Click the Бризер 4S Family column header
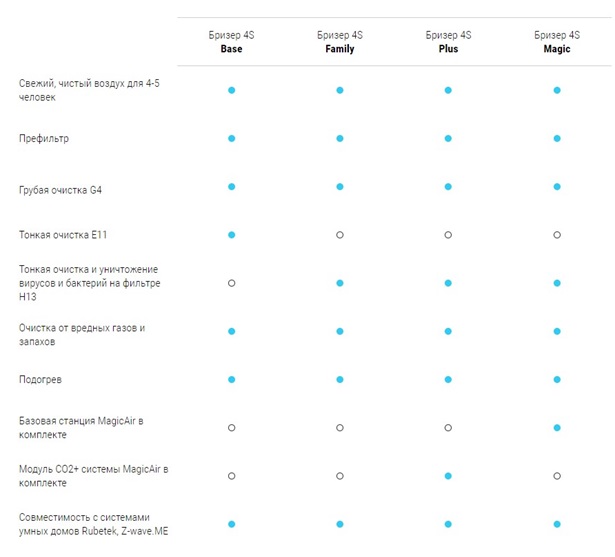The height and width of the screenshot is (557, 615). tap(340, 42)
